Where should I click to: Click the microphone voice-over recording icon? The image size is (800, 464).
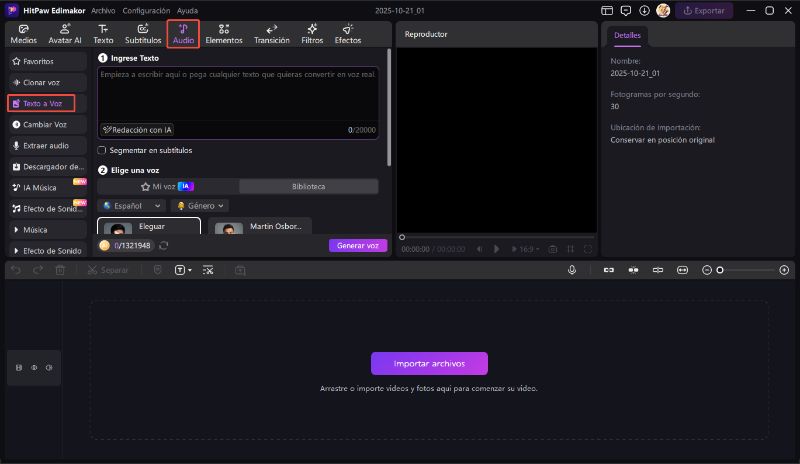(x=572, y=270)
